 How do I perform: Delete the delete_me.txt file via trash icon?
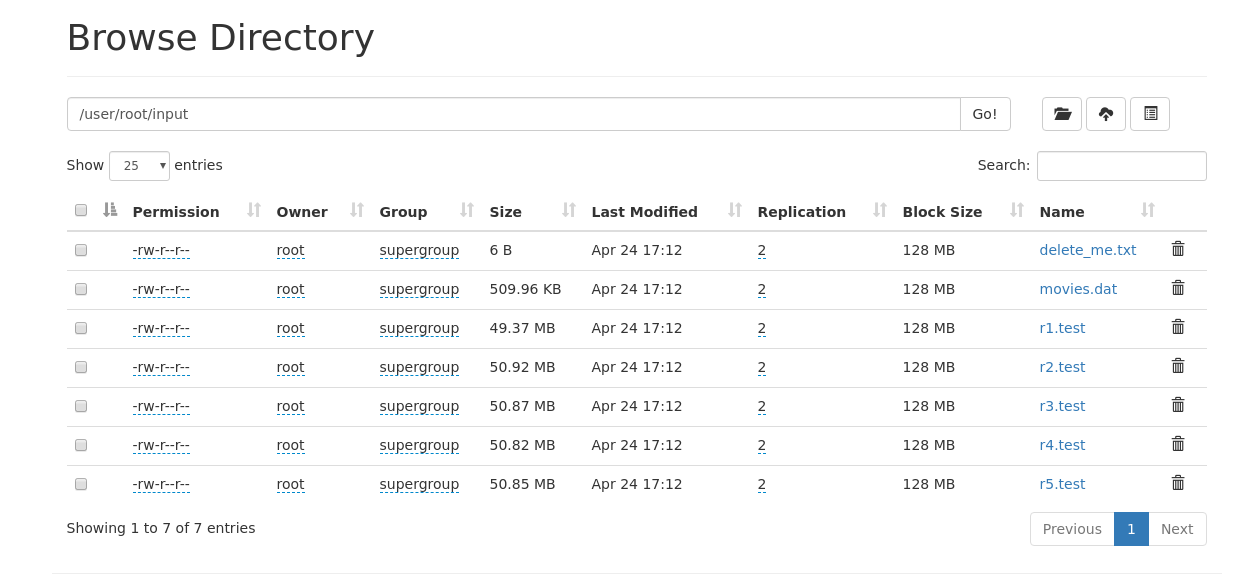(x=1178, y=249)
